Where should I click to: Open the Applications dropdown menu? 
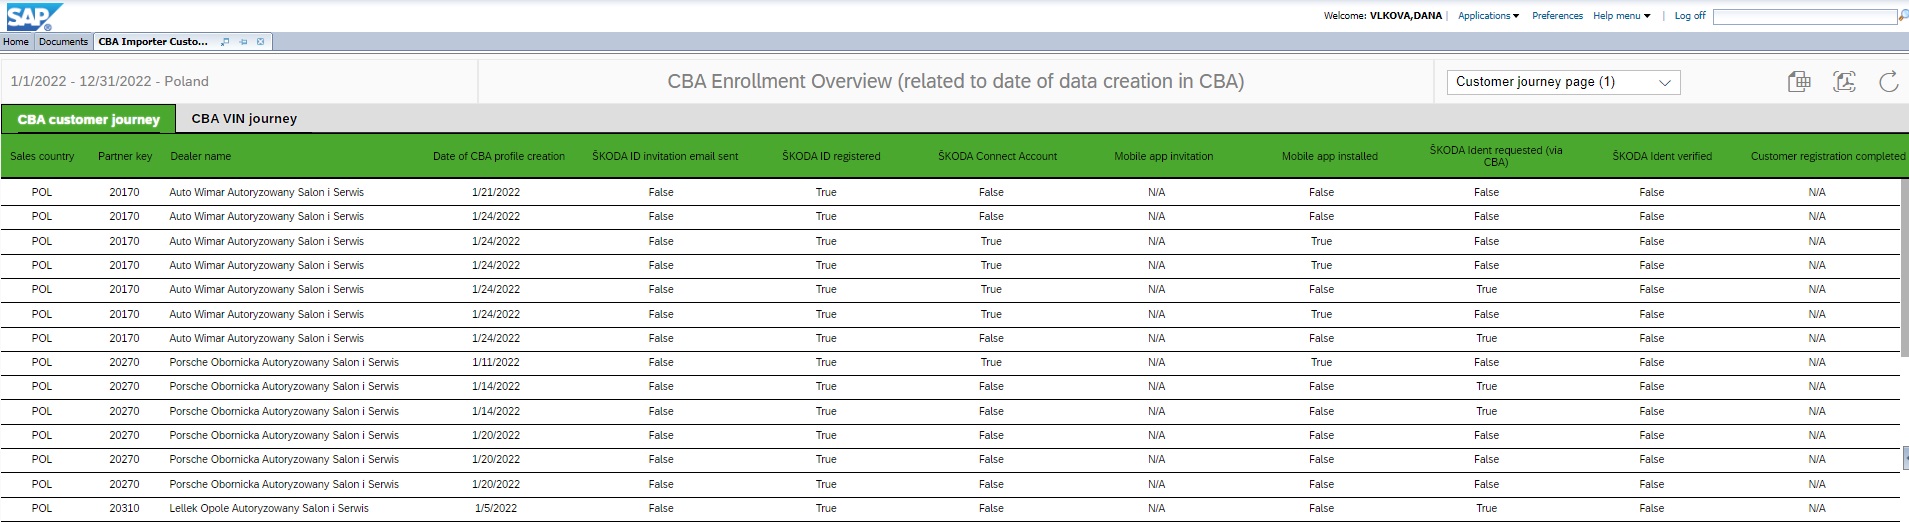1488,16
